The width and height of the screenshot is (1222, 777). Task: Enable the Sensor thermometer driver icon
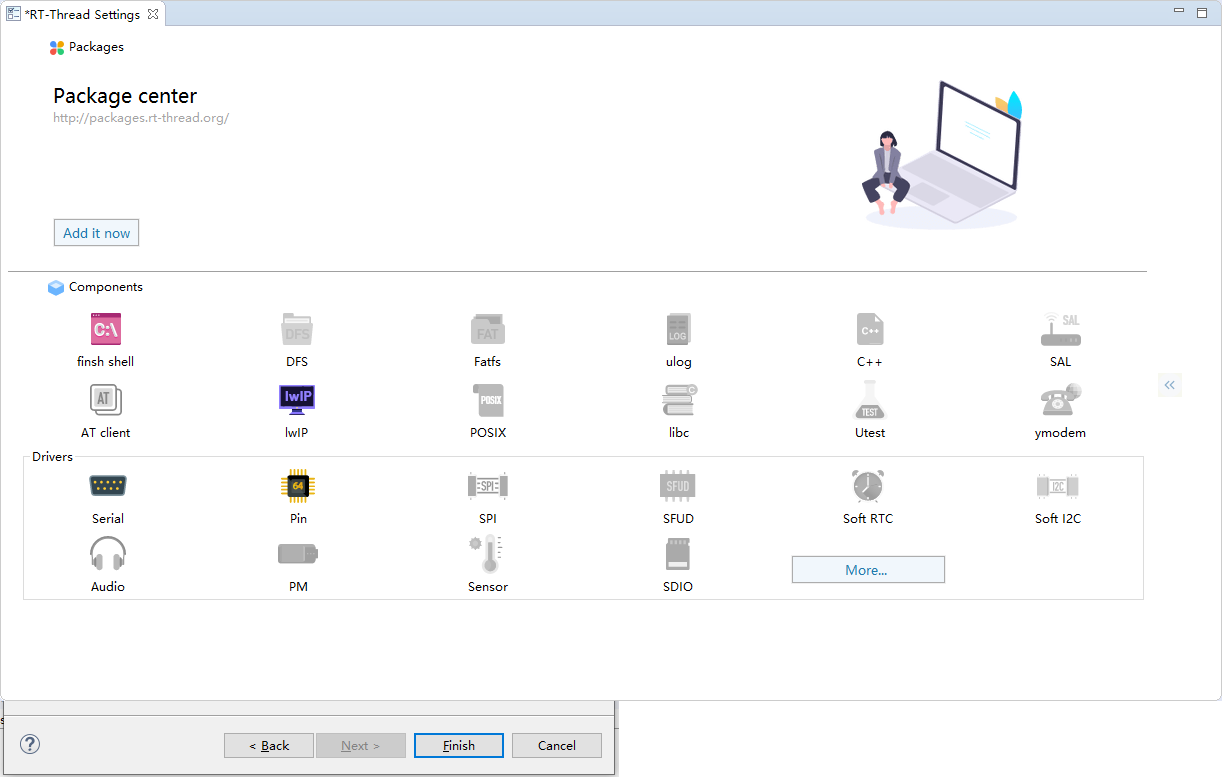pyautogui.click(x=487, y=554)
